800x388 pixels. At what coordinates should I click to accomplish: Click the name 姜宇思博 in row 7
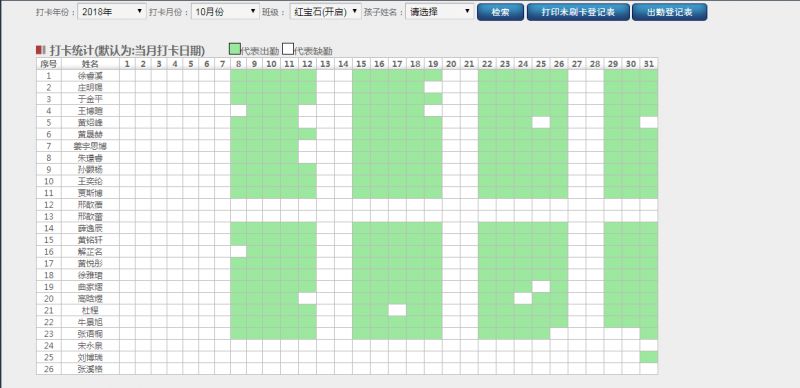click(x=90, y=146)
